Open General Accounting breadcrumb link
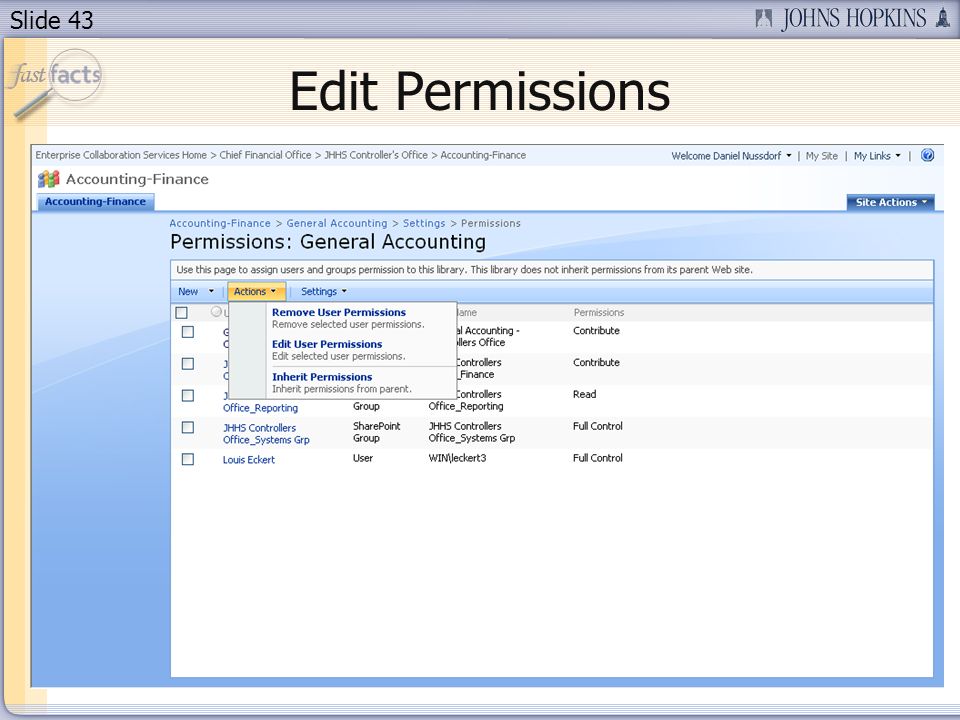Screen dimensions: 960x720 point(337,223)
